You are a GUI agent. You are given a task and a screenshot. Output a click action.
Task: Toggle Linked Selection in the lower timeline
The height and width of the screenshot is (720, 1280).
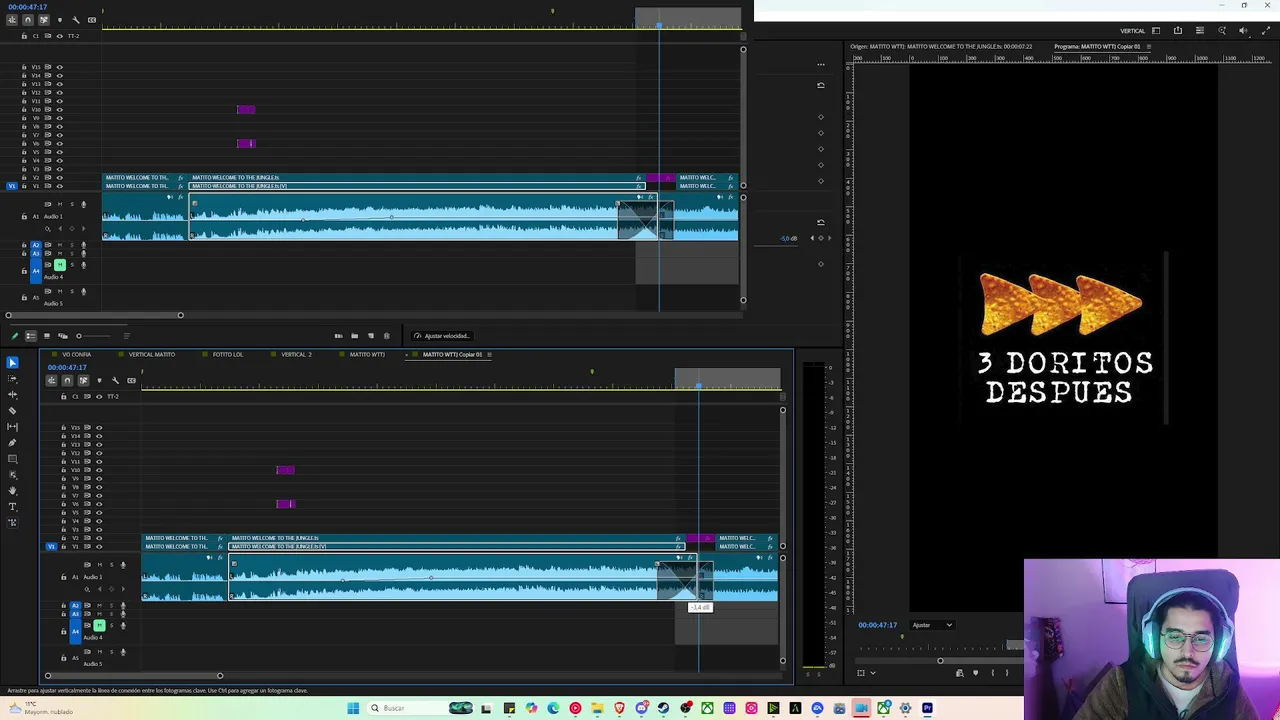(83, 380)
